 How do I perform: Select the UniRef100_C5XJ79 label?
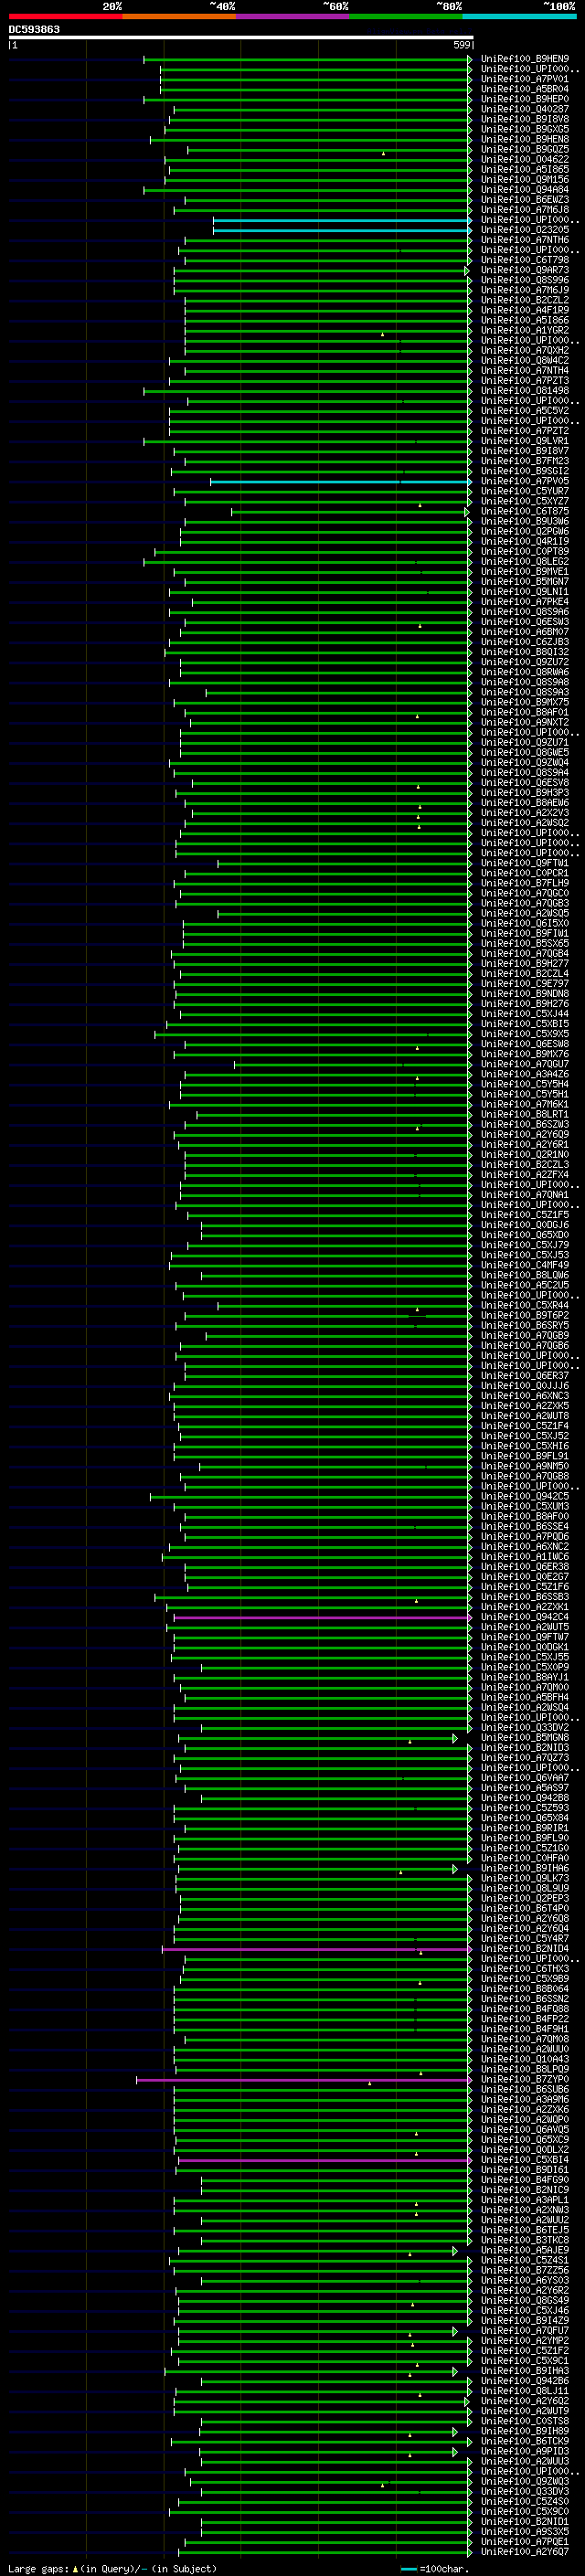[524, 1245]
